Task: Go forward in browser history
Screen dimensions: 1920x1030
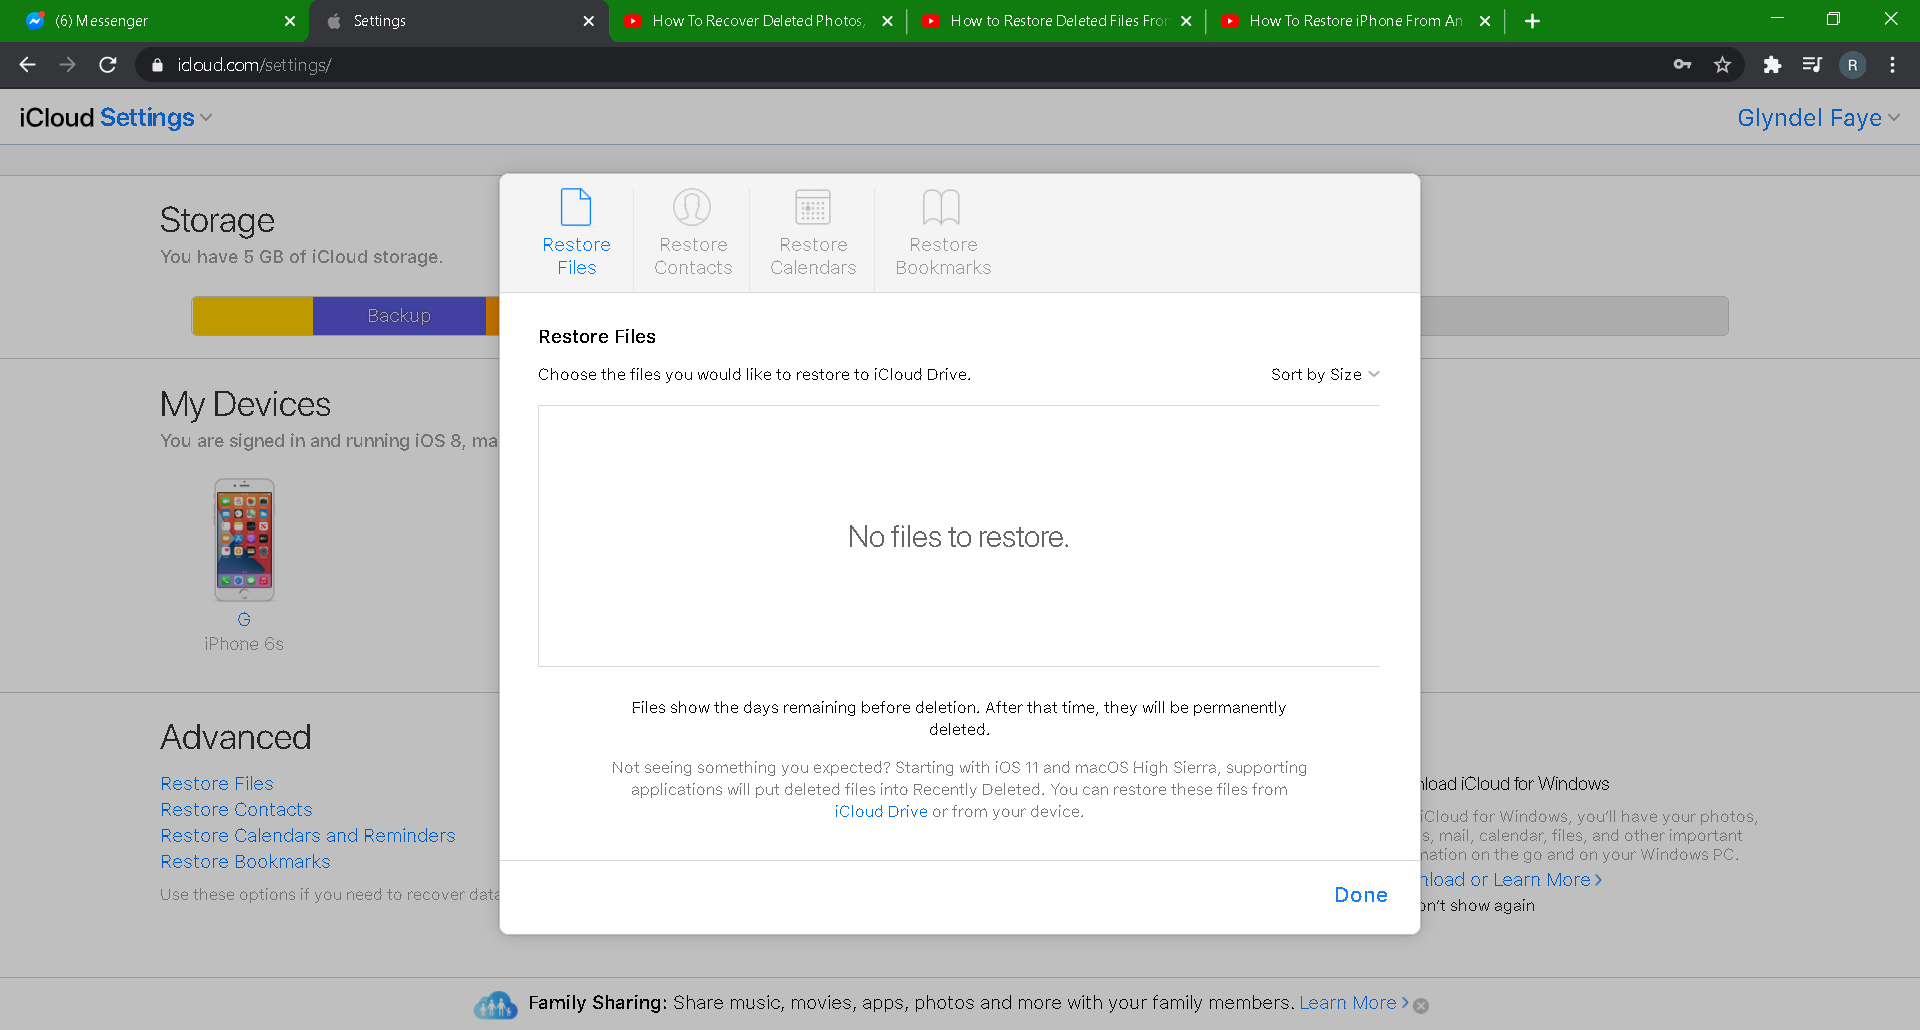Action: coord(68,65)
